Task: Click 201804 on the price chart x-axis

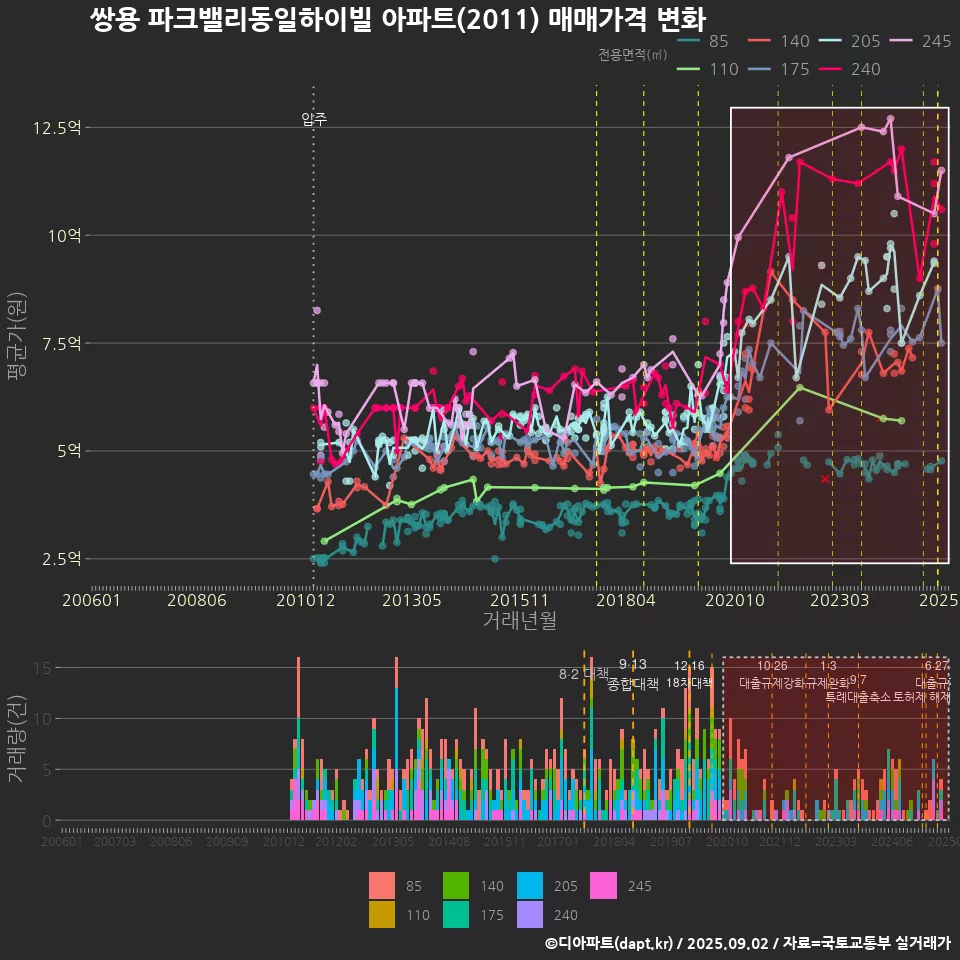Action: 626,600
